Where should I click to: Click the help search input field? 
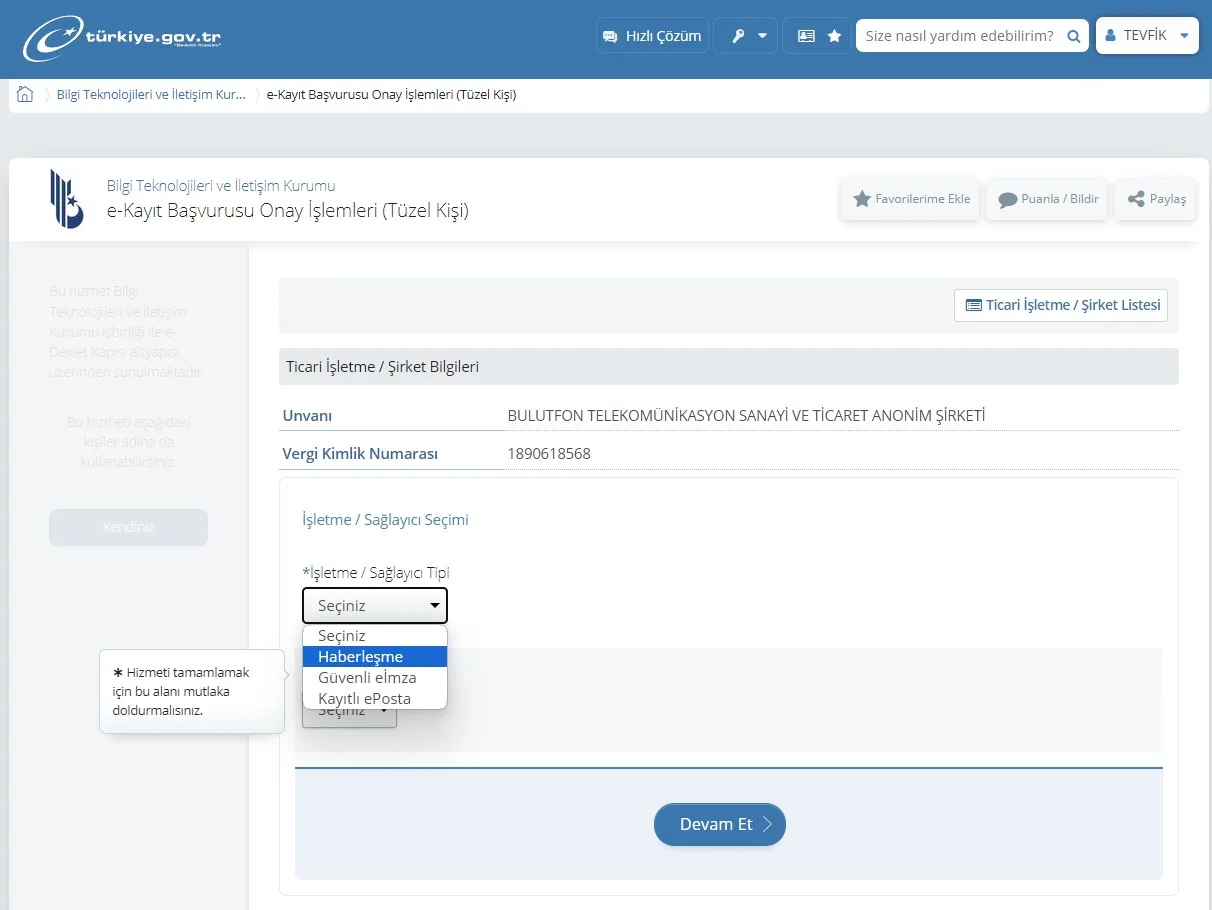(x=958, y=36)
